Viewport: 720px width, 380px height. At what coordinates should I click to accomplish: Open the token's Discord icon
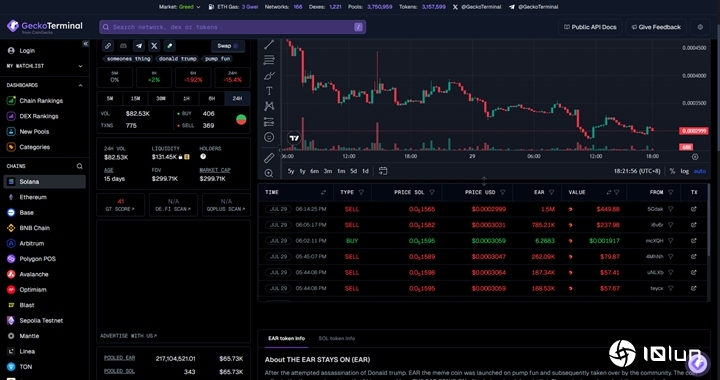tap(123, 46)
